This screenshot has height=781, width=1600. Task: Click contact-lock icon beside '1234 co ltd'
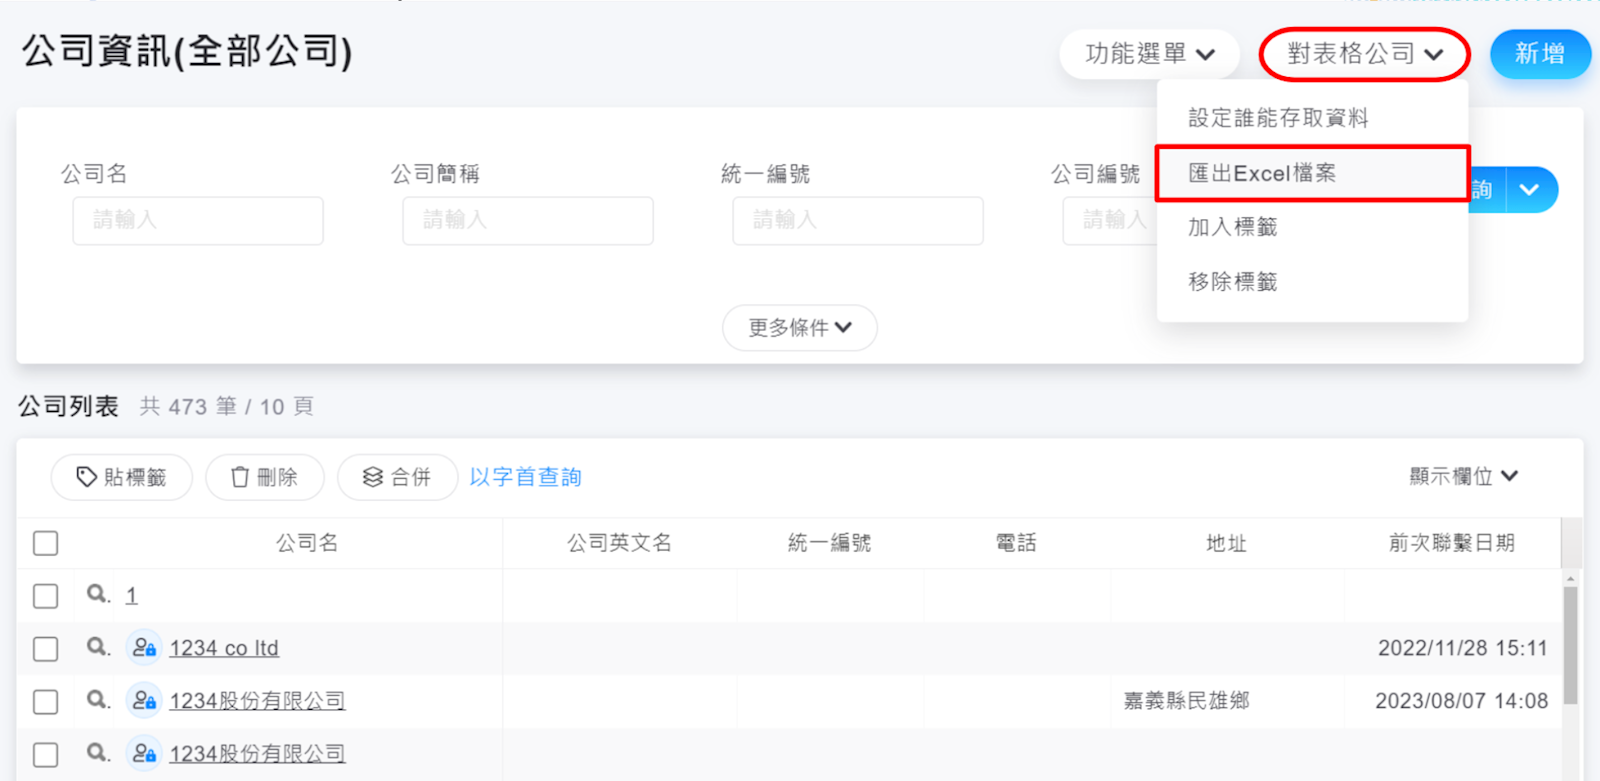click(144, 648)
